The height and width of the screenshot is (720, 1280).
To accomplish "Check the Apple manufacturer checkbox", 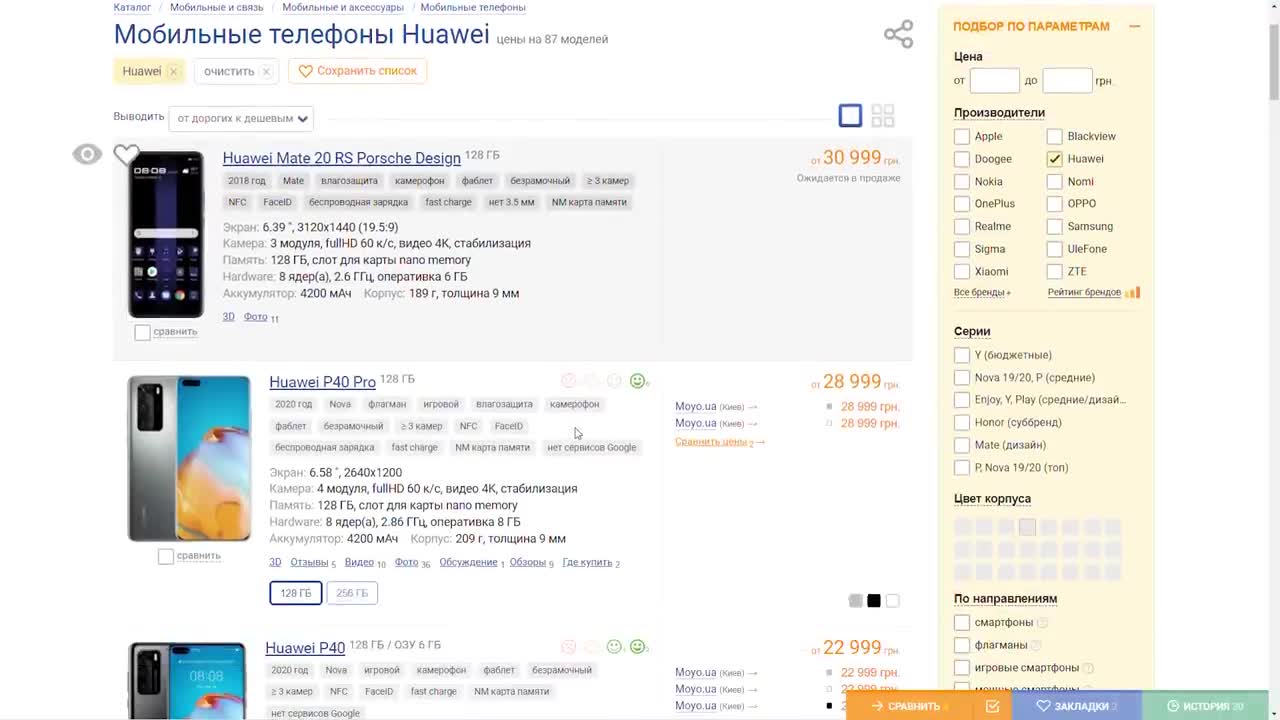I will (x=962, y=136).
